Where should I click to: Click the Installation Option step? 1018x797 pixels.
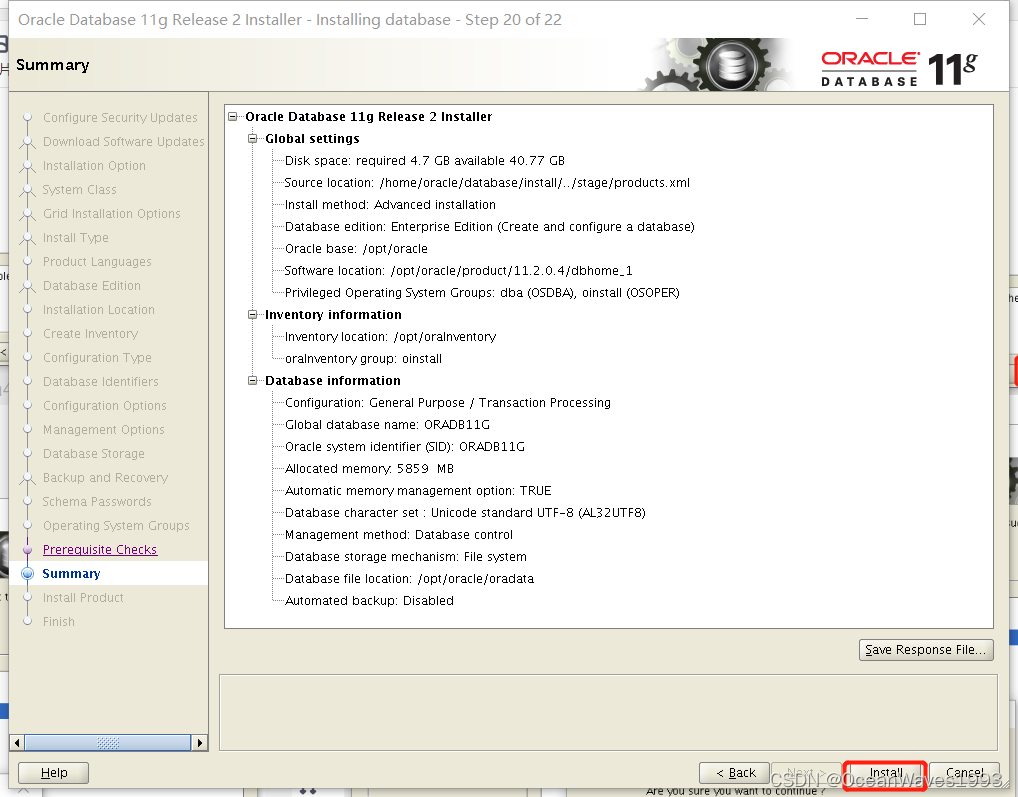point(94,166)
